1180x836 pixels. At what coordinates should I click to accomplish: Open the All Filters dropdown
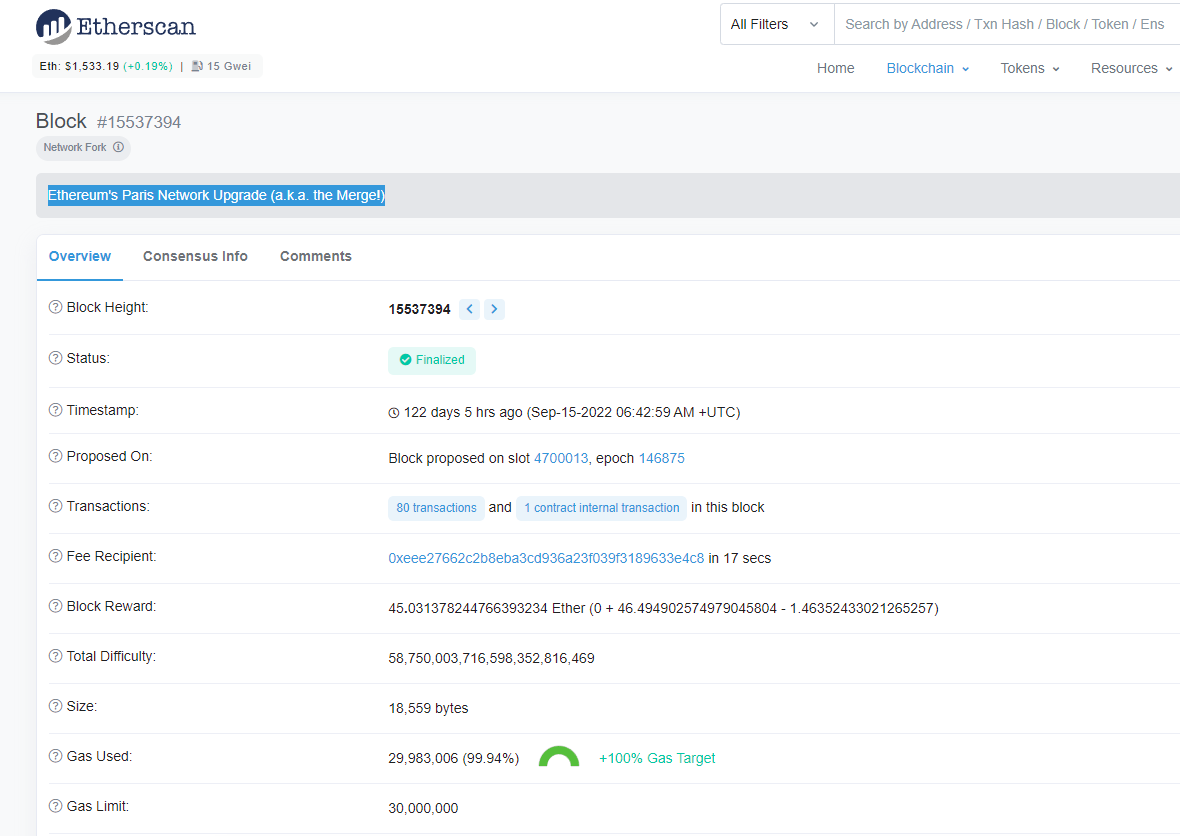click(x=777, y=24)
